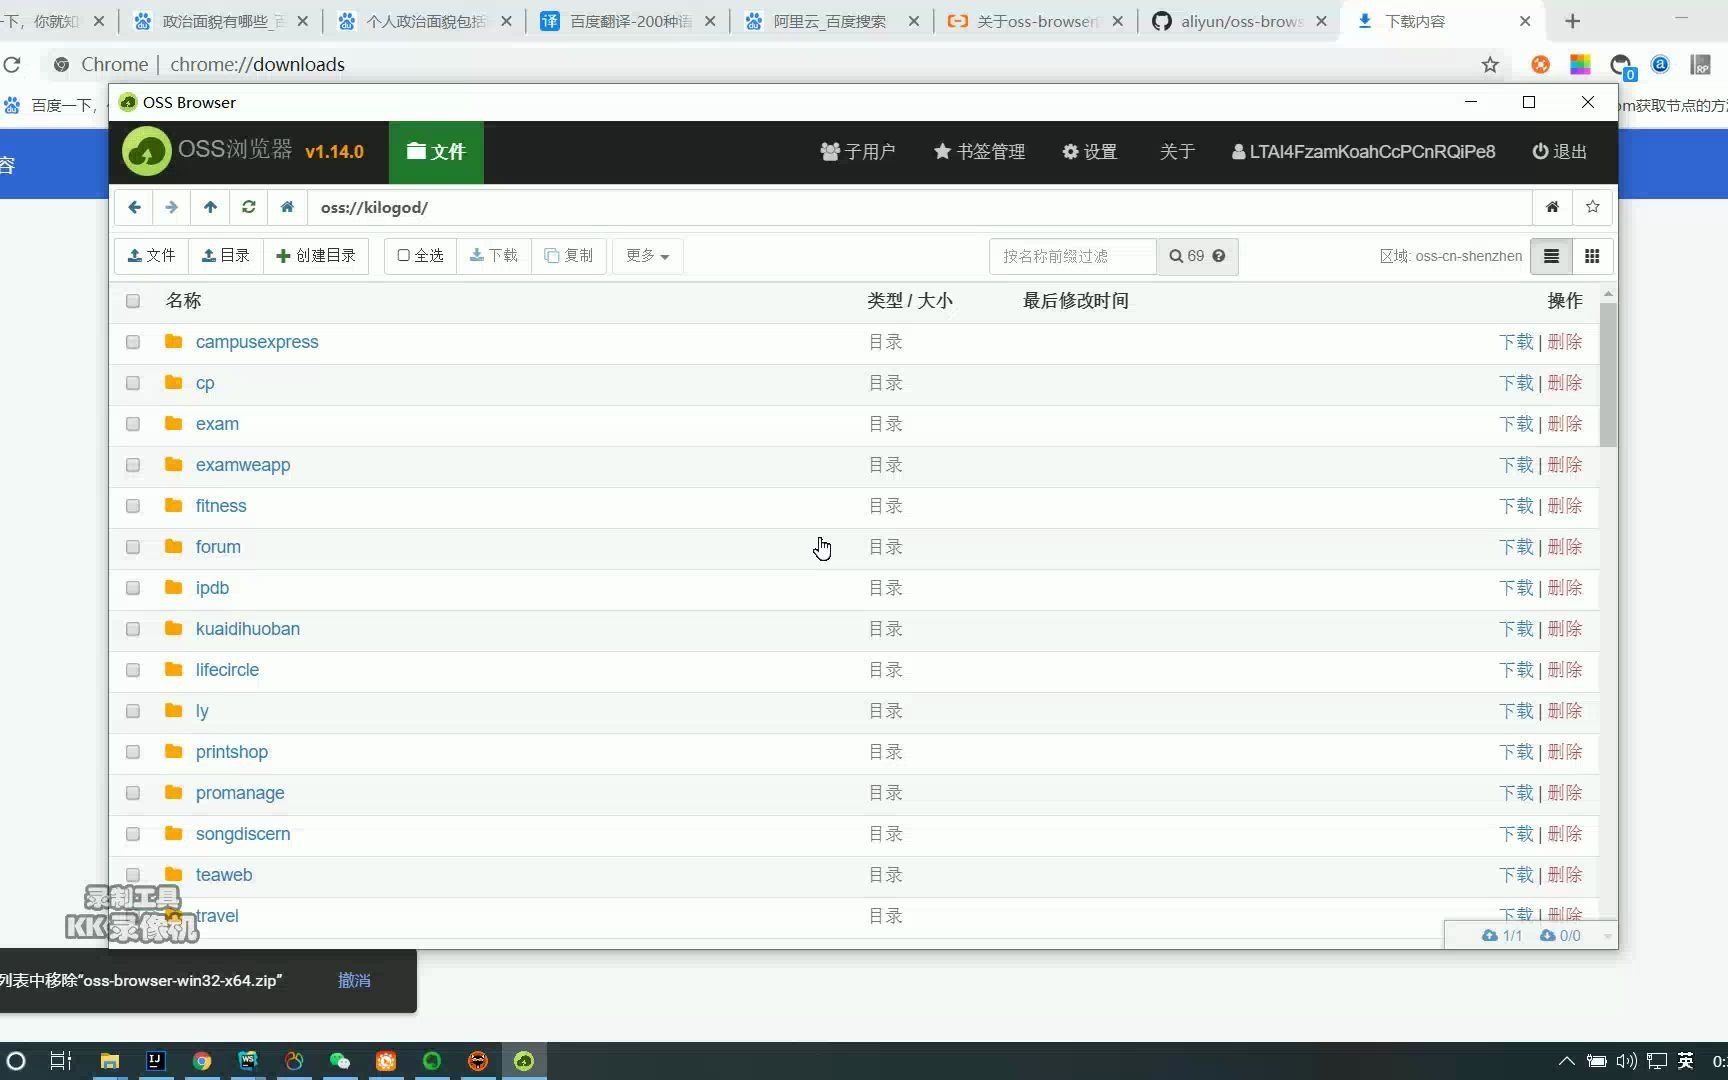Screen dimensions: 1728x1080
Task: Go up one directory level
Action: point(210,207)
